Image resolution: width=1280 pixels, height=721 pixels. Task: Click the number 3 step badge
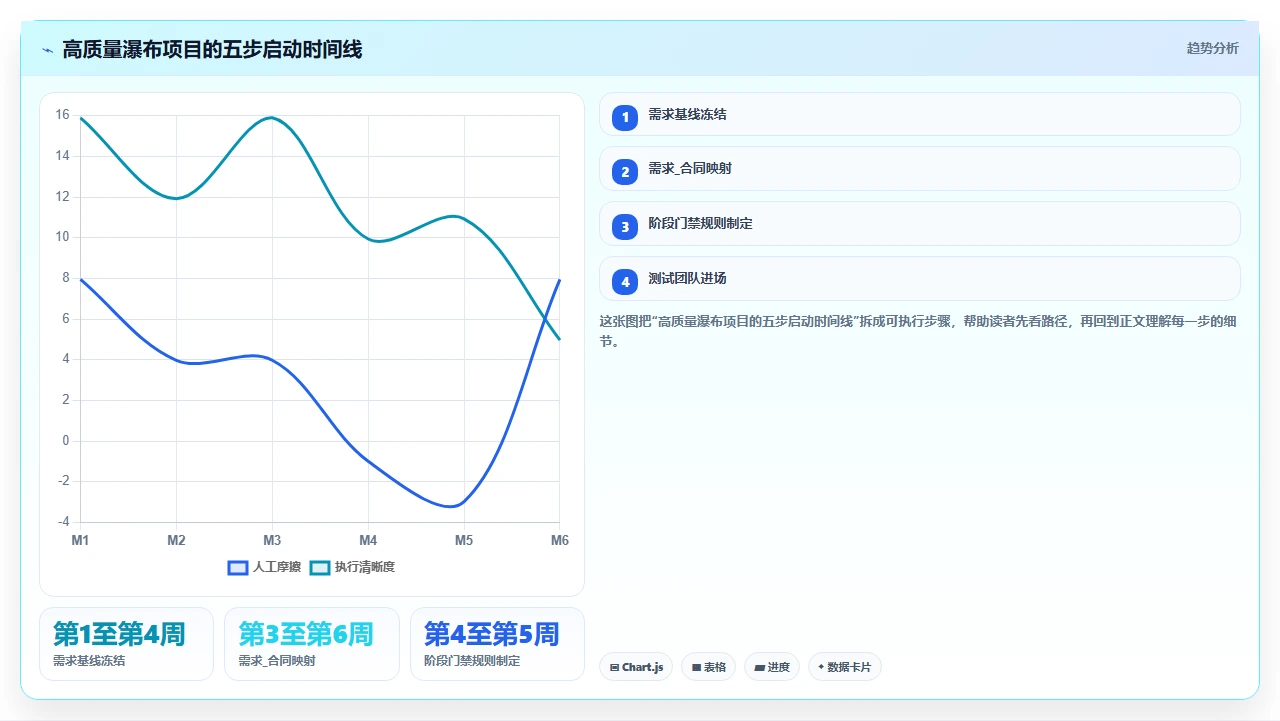tap(625, 226)
